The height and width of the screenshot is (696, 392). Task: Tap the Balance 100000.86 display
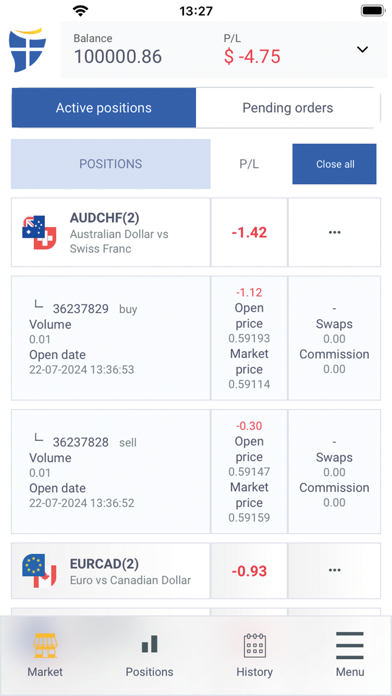pyautogui.click(x=118, y=50)
